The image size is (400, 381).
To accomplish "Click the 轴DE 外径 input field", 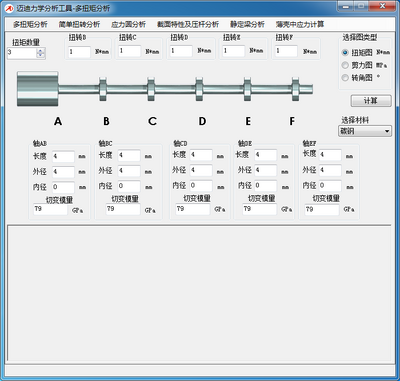I will click(x=266, y=170).
